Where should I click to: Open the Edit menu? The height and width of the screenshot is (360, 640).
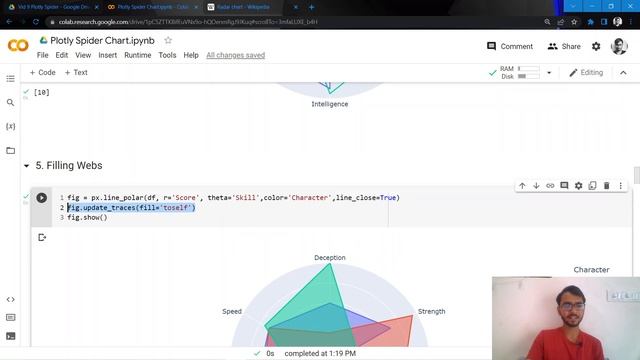[62, 55]
